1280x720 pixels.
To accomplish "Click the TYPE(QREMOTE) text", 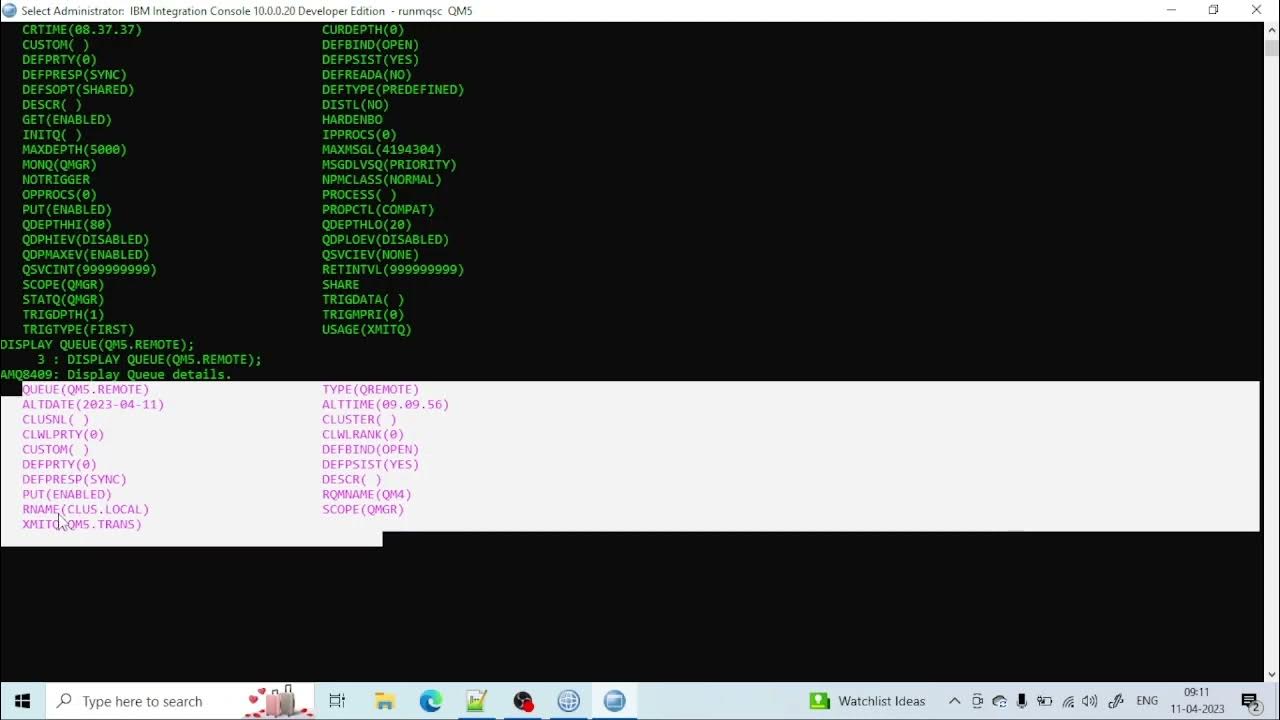I will click(371, 389).
